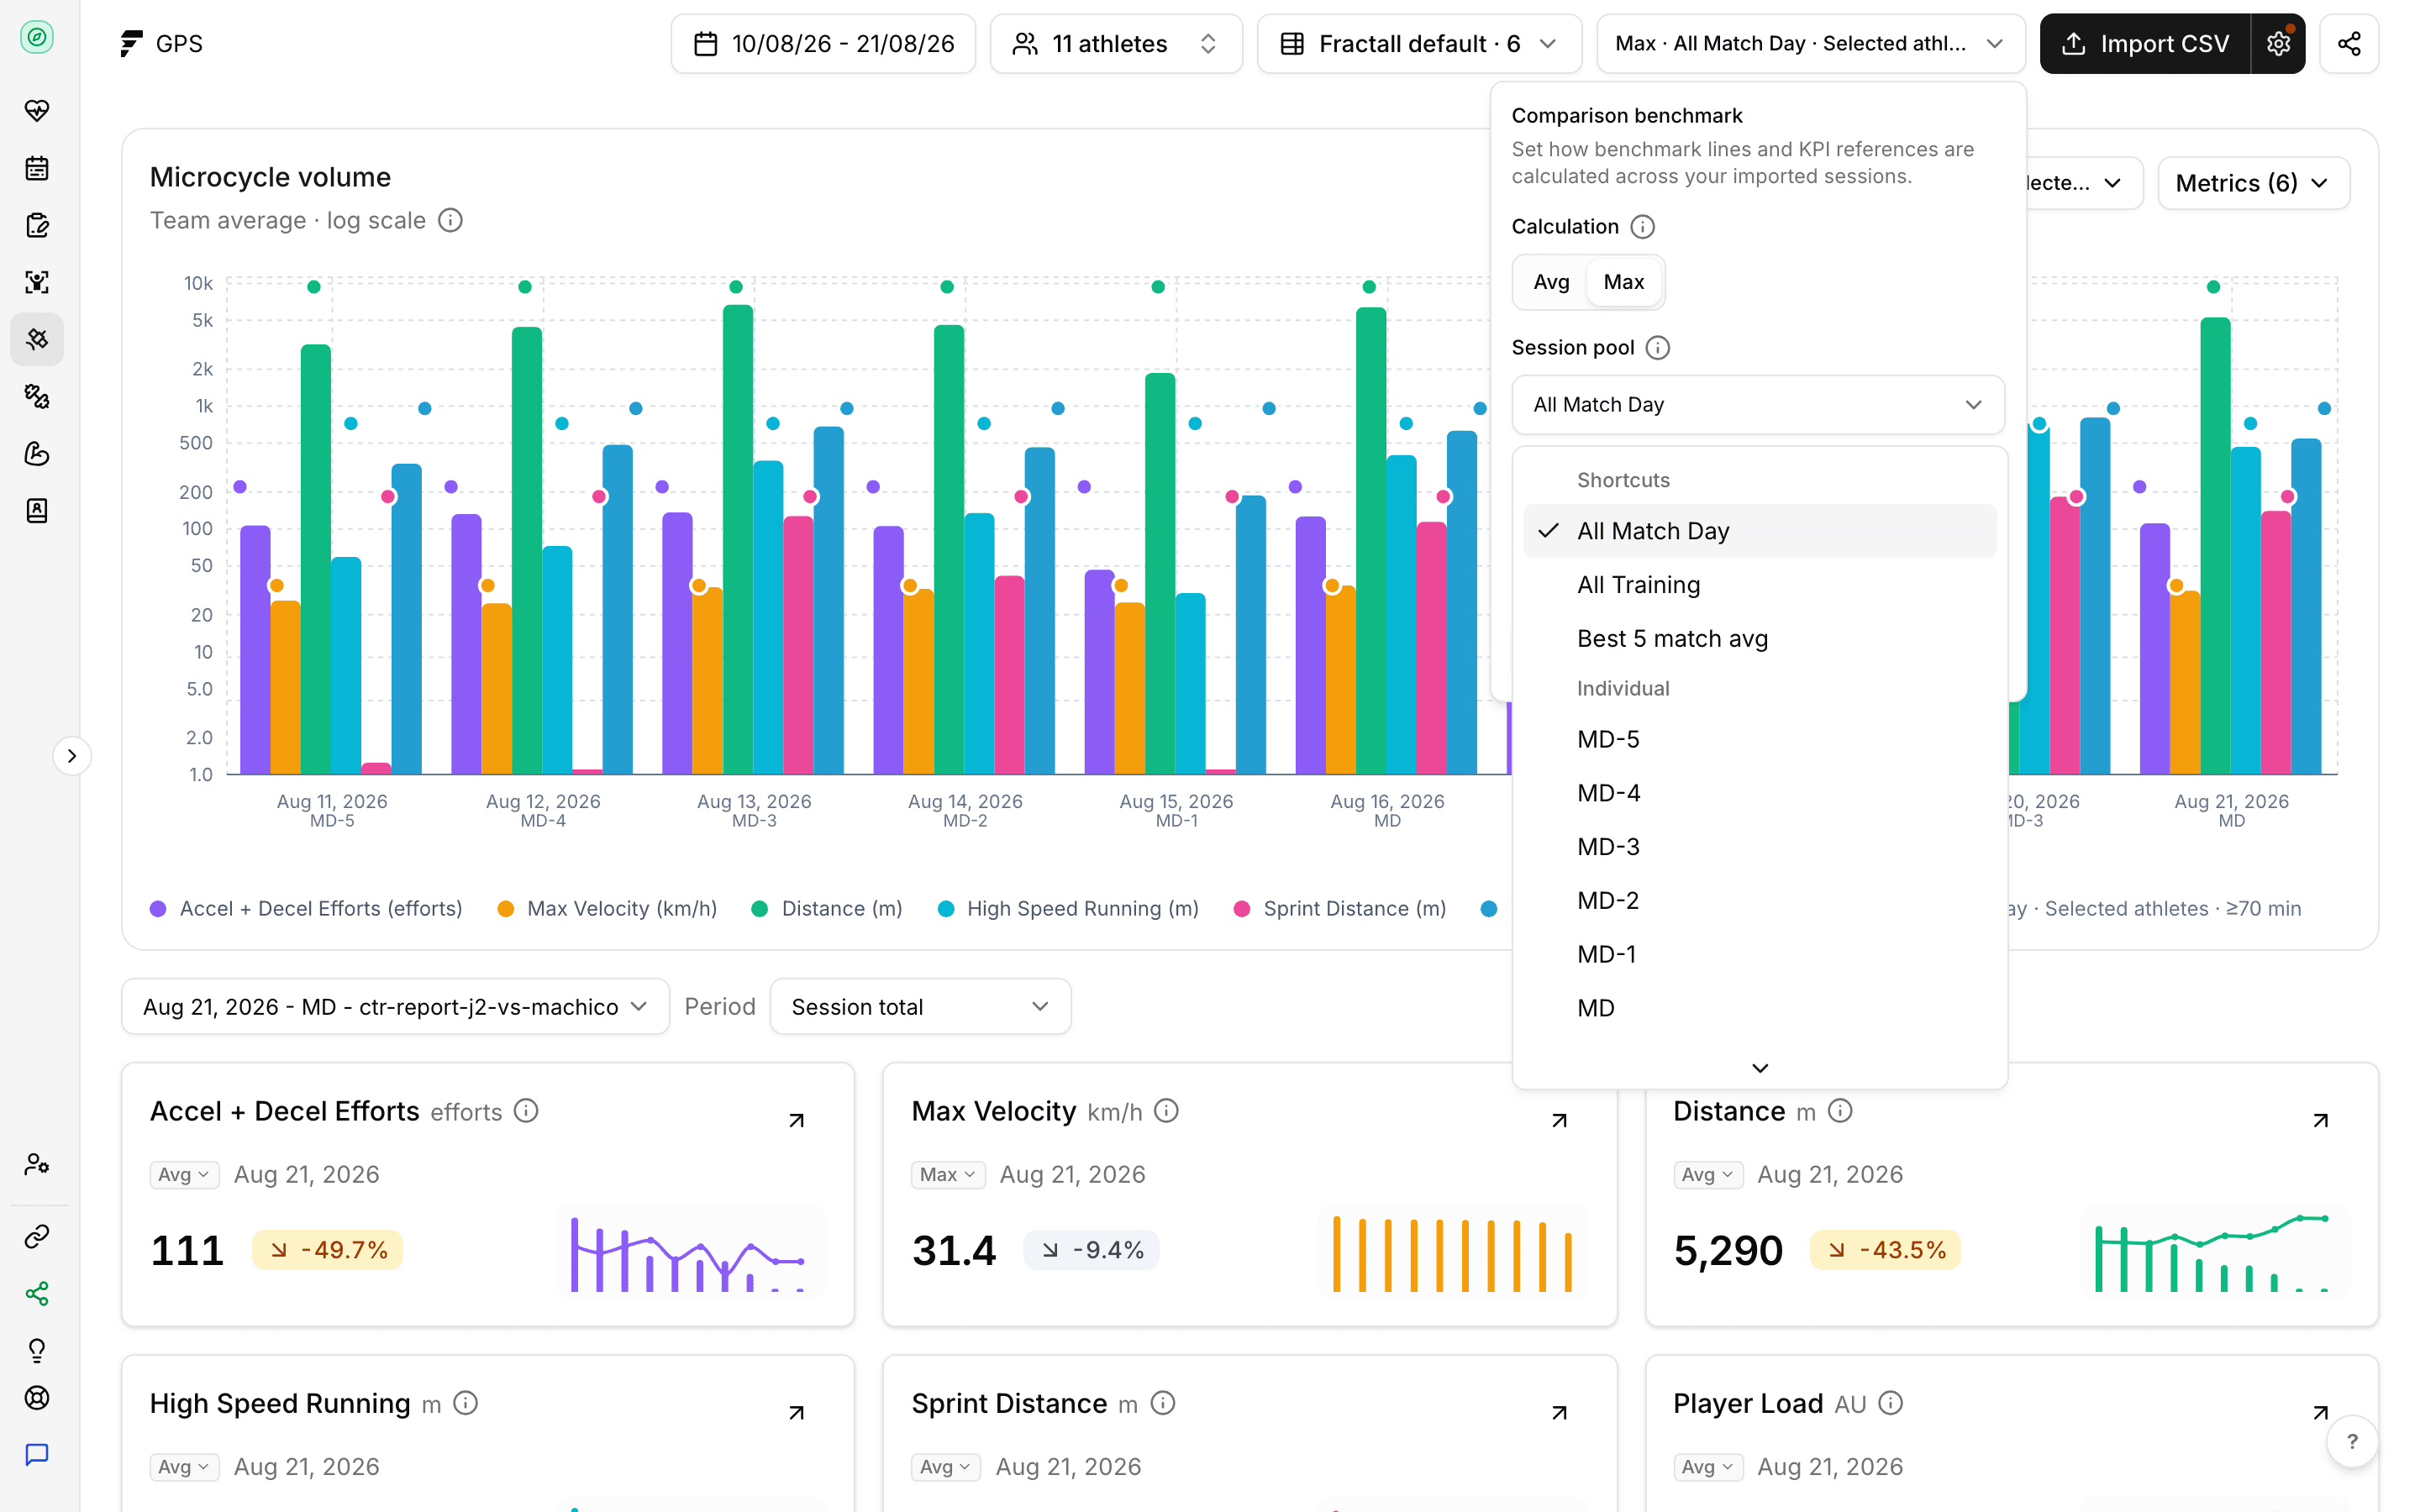Click the info icon beside Session pool

1657,348
